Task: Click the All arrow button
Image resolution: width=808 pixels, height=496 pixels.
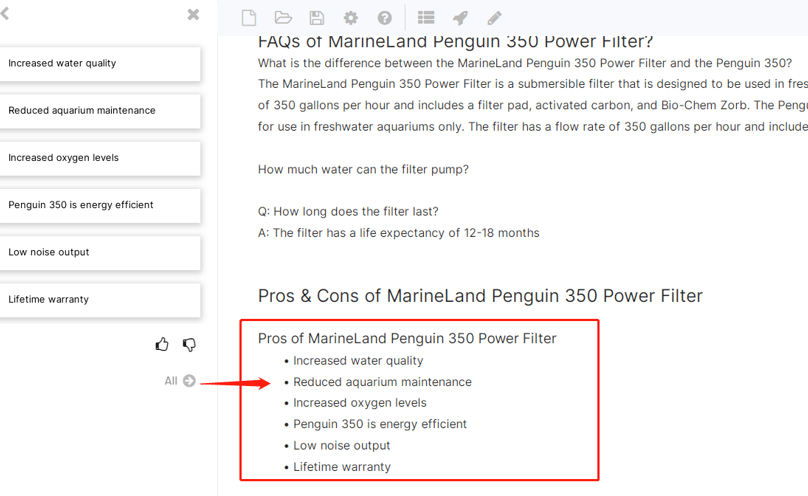Action: coord(180,381)
